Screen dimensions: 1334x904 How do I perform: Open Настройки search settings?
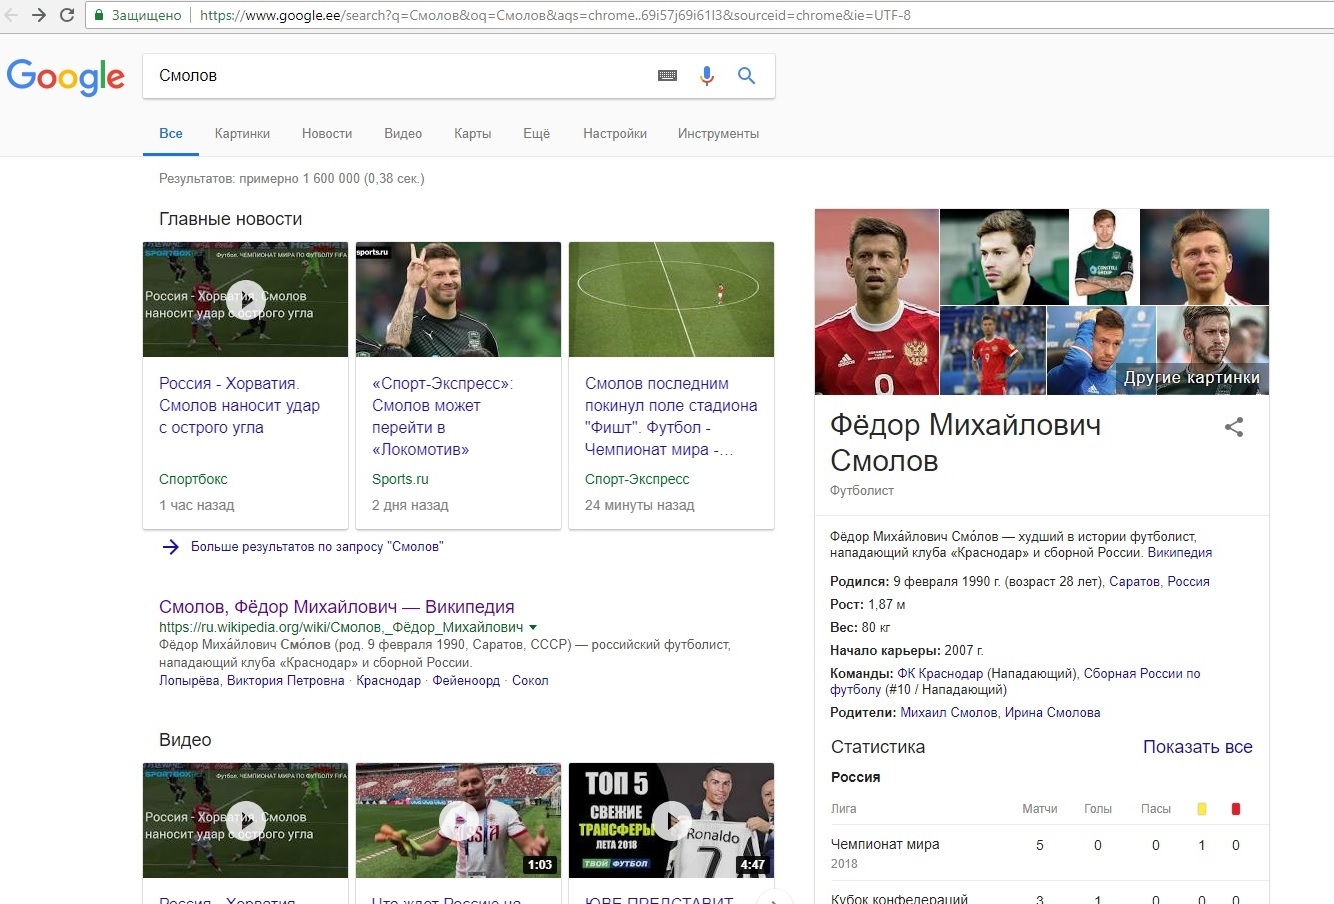[615, 133]
